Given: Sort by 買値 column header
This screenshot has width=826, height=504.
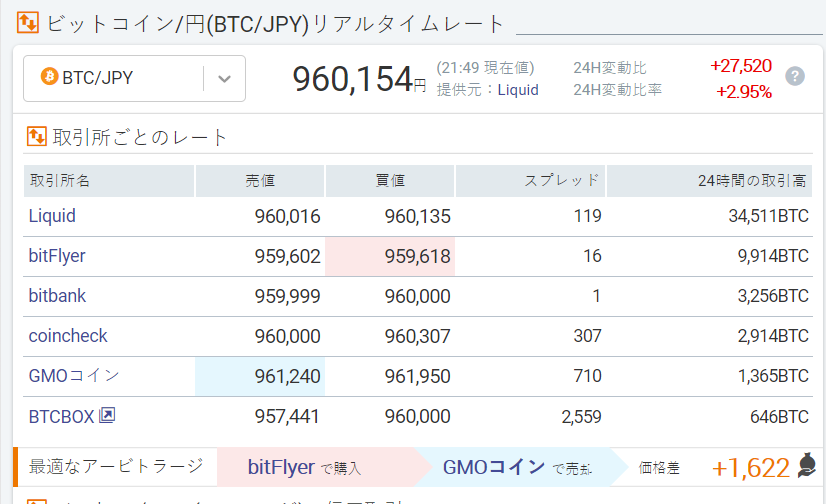Looking at the screenshot, I should [390, 181].
